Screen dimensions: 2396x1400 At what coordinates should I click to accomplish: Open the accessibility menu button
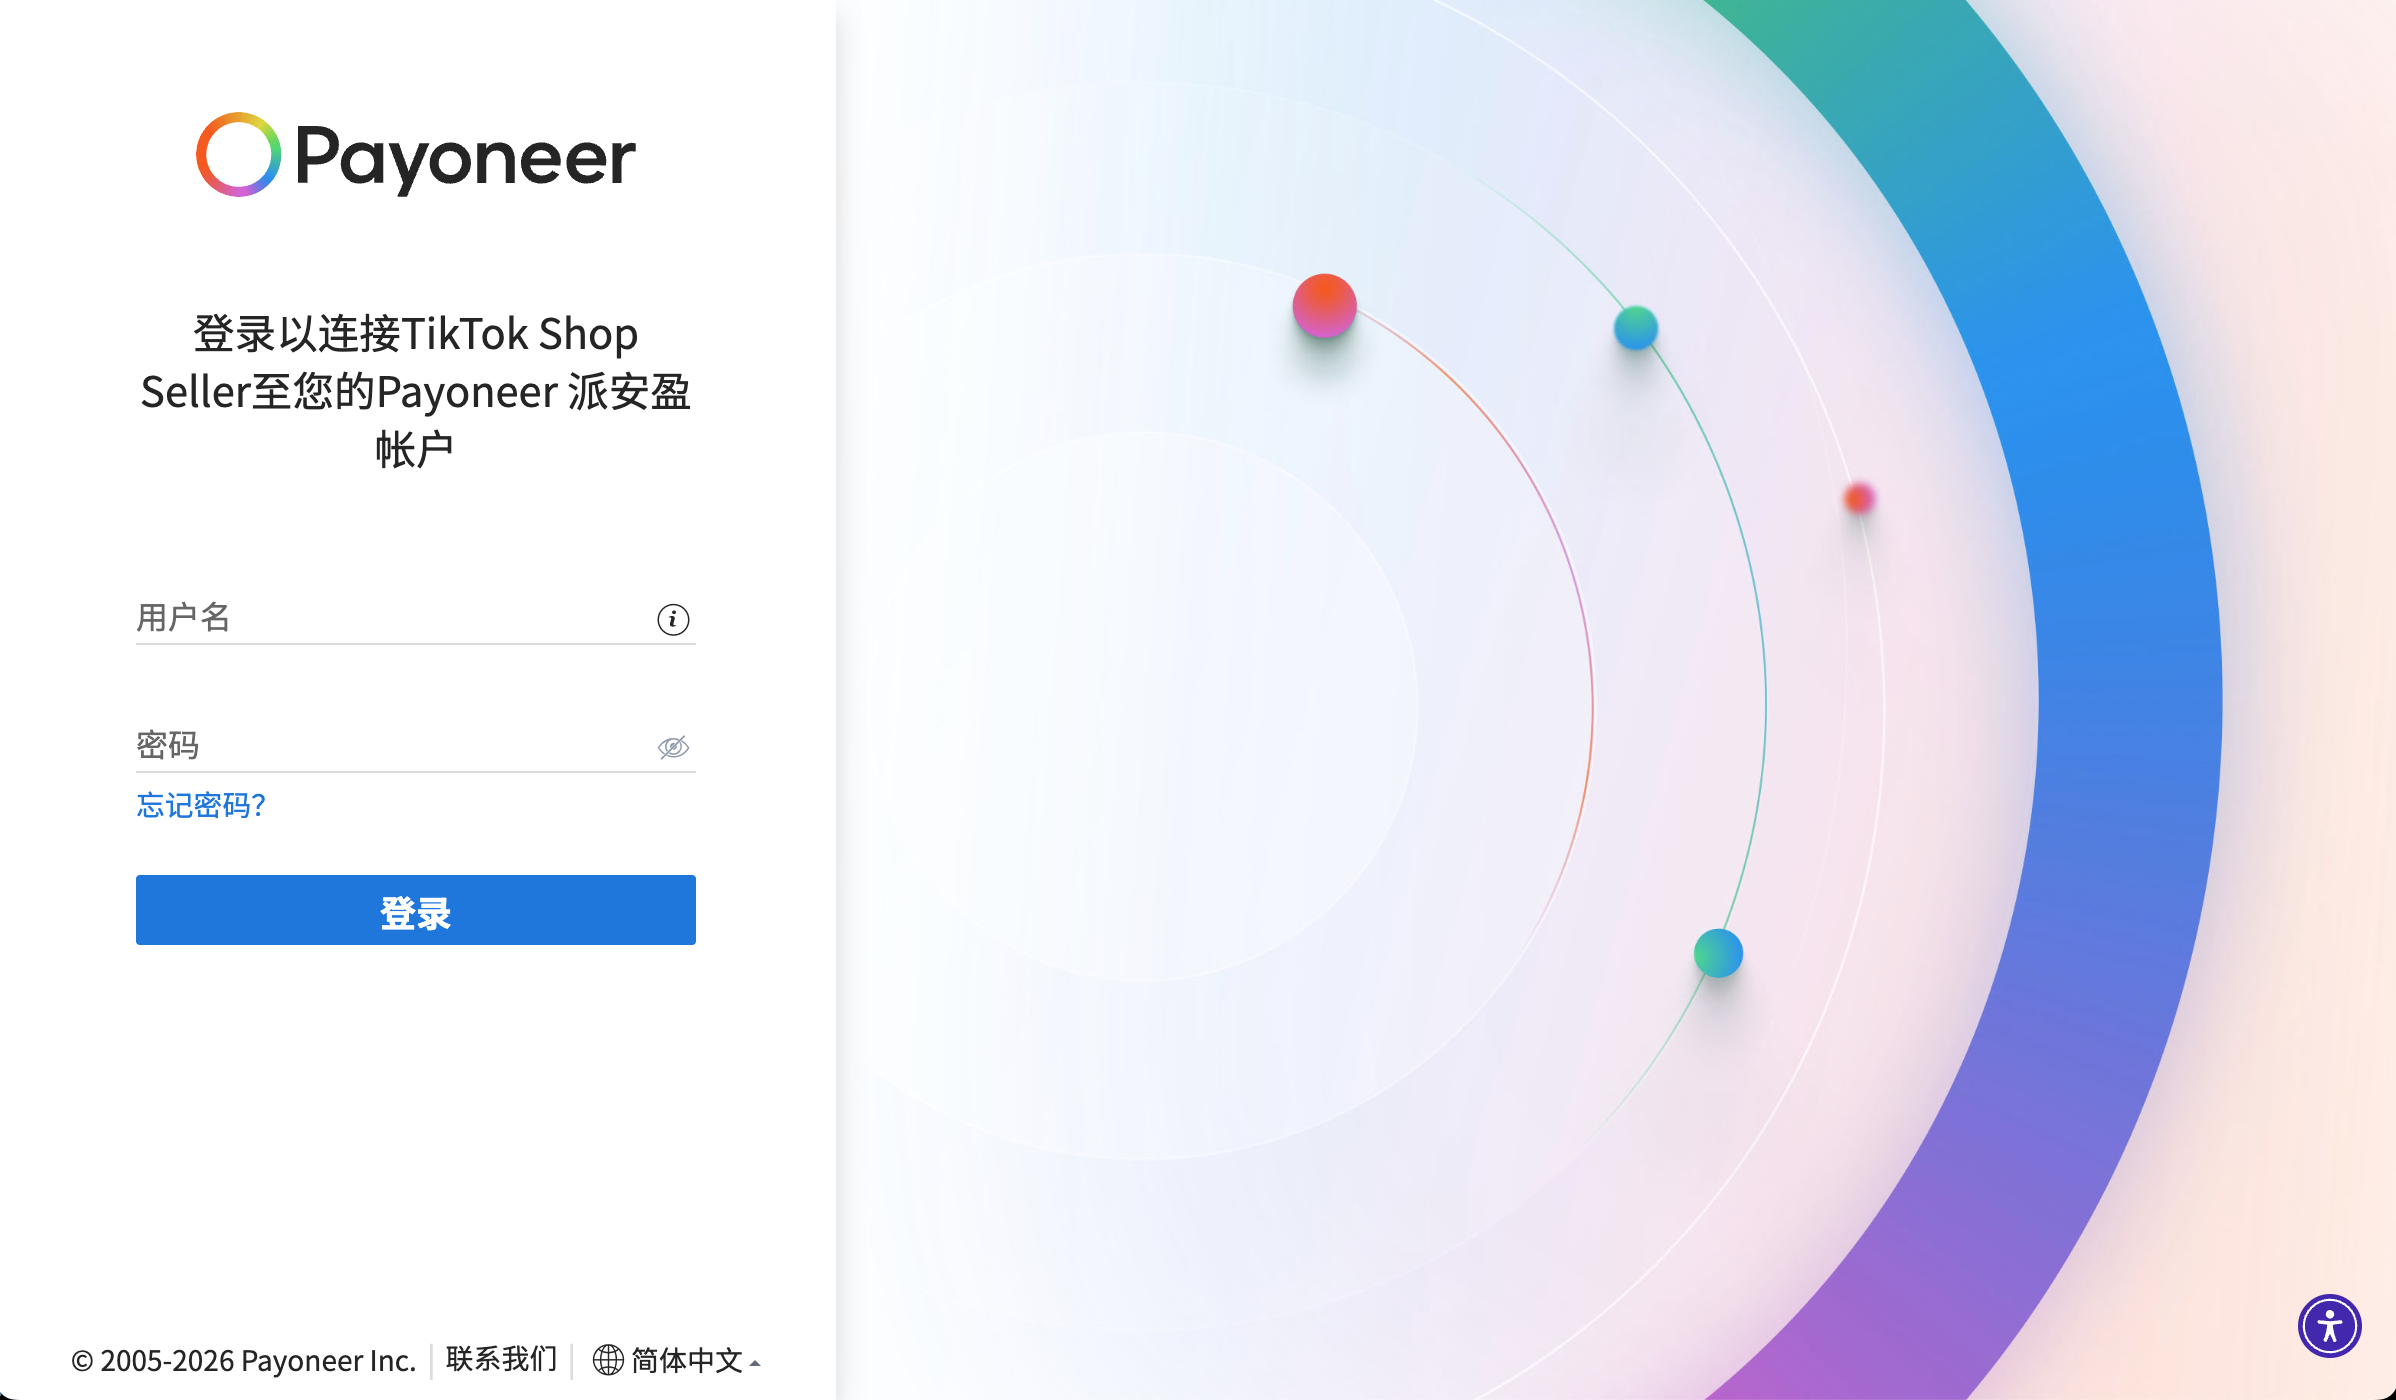[2329, 1327]
